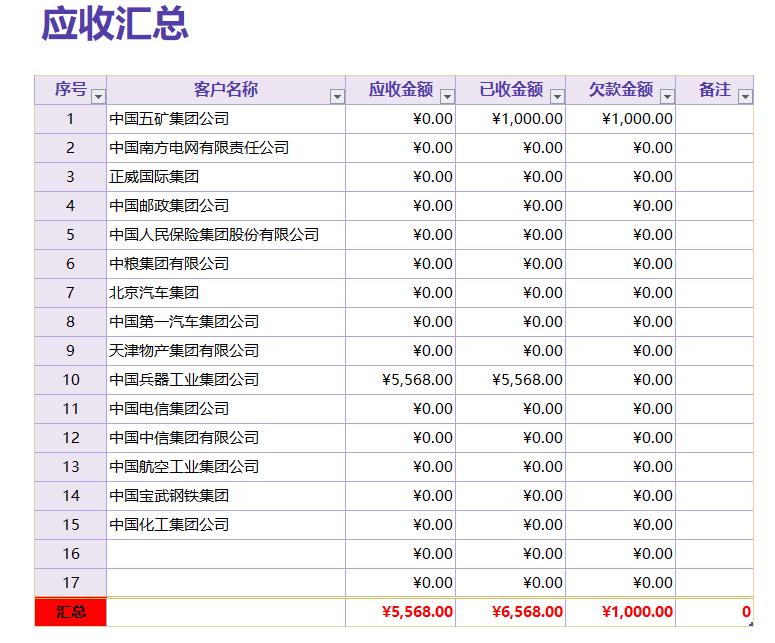Select cell 中国五矿集团公司
This screenshot has width=775, height=643.
click(x=226, y=119)
